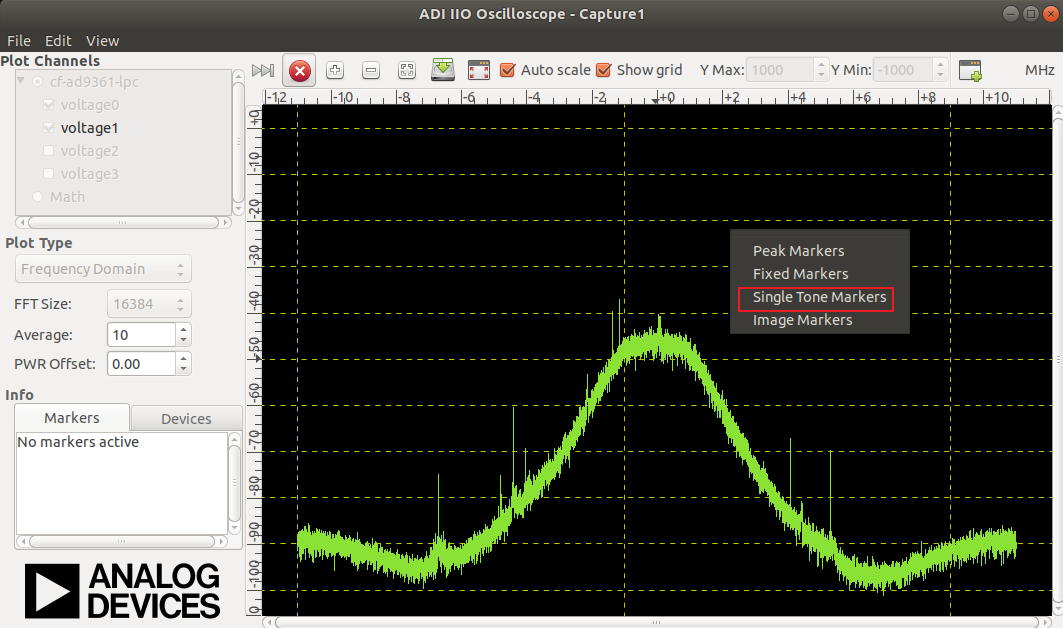
Task: Click the red stop capture button
Action: (x=299, y=71)
